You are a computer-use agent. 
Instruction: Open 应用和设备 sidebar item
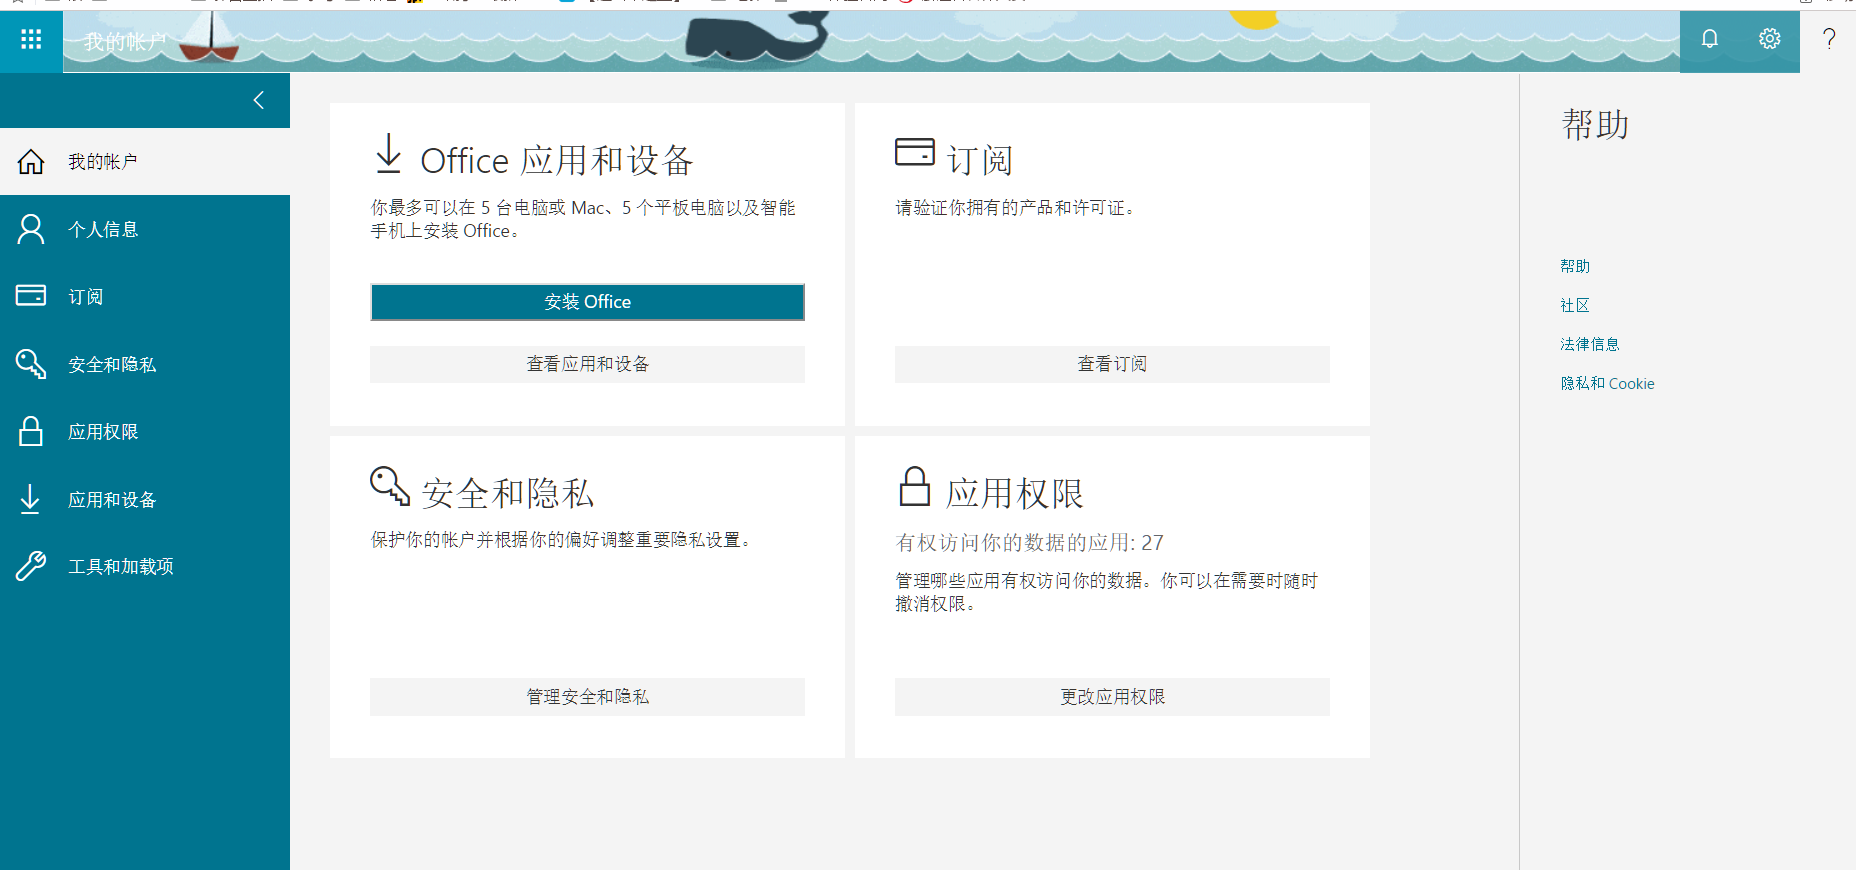point(145,499)
